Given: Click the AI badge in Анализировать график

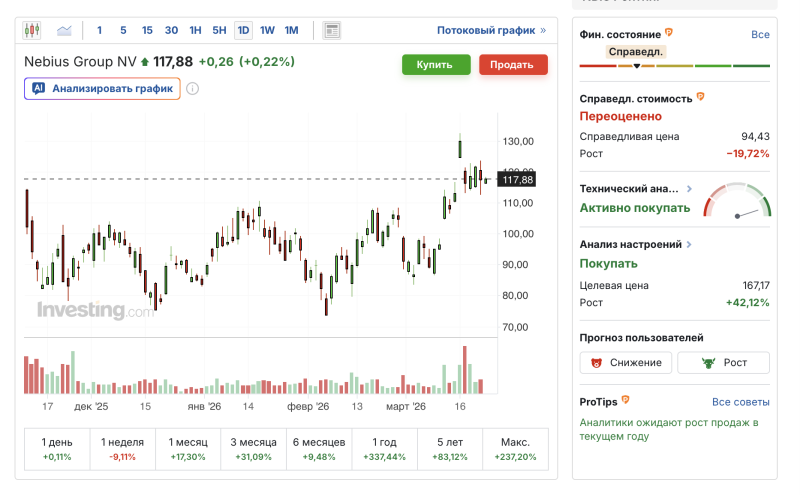Looking at the screenshot, I should pyautogui.click(x=39, y=88).
